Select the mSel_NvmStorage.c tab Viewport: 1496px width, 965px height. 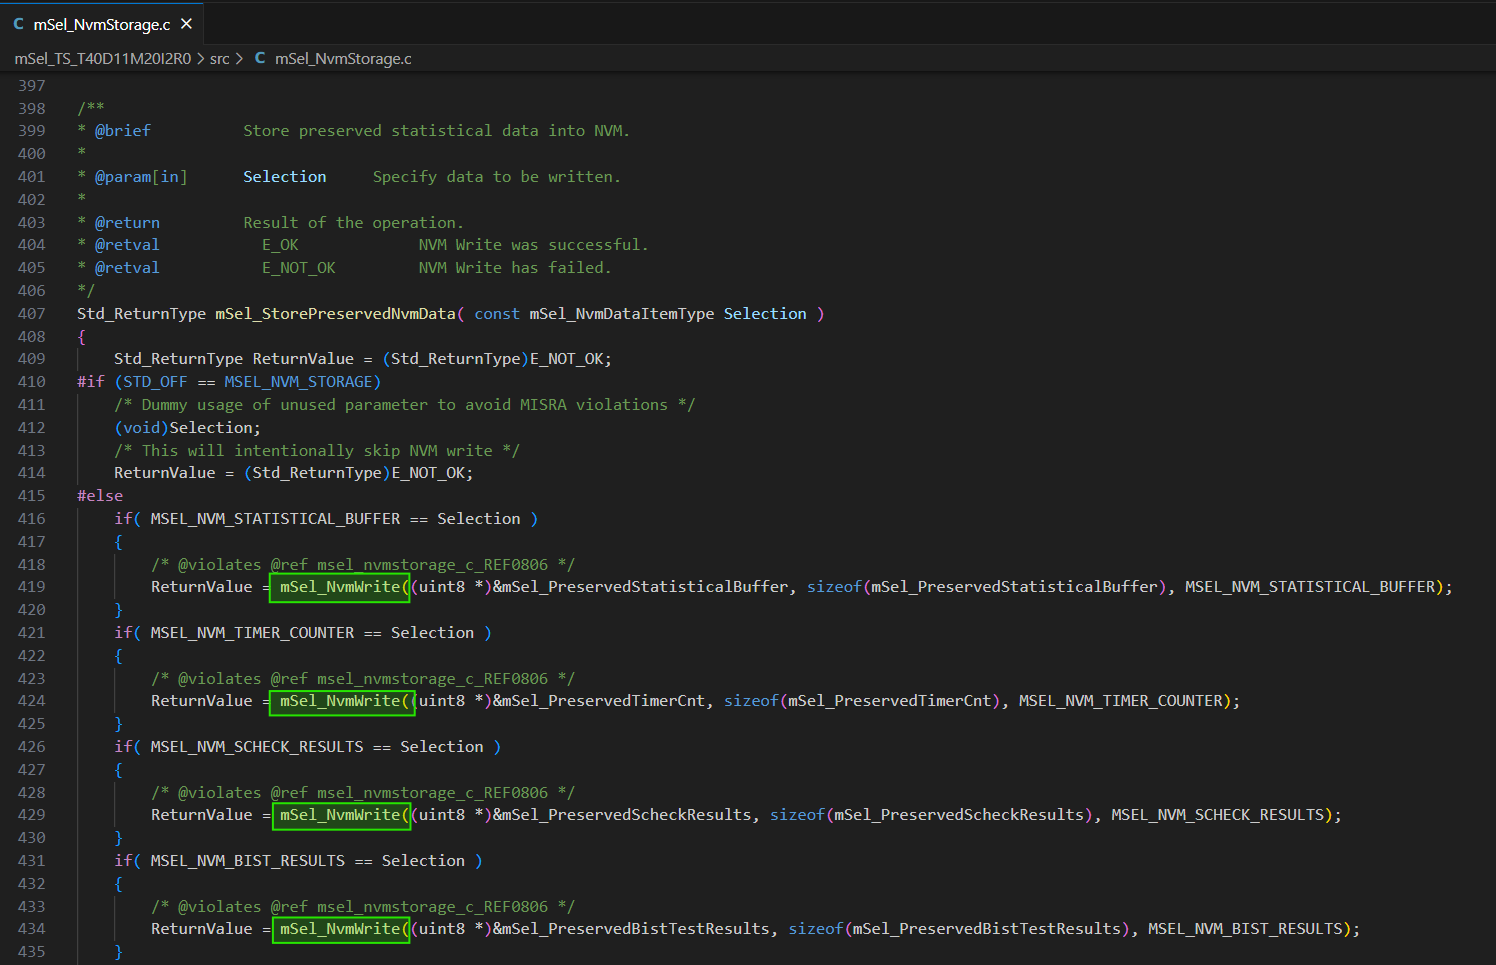(x=101, y=24)
